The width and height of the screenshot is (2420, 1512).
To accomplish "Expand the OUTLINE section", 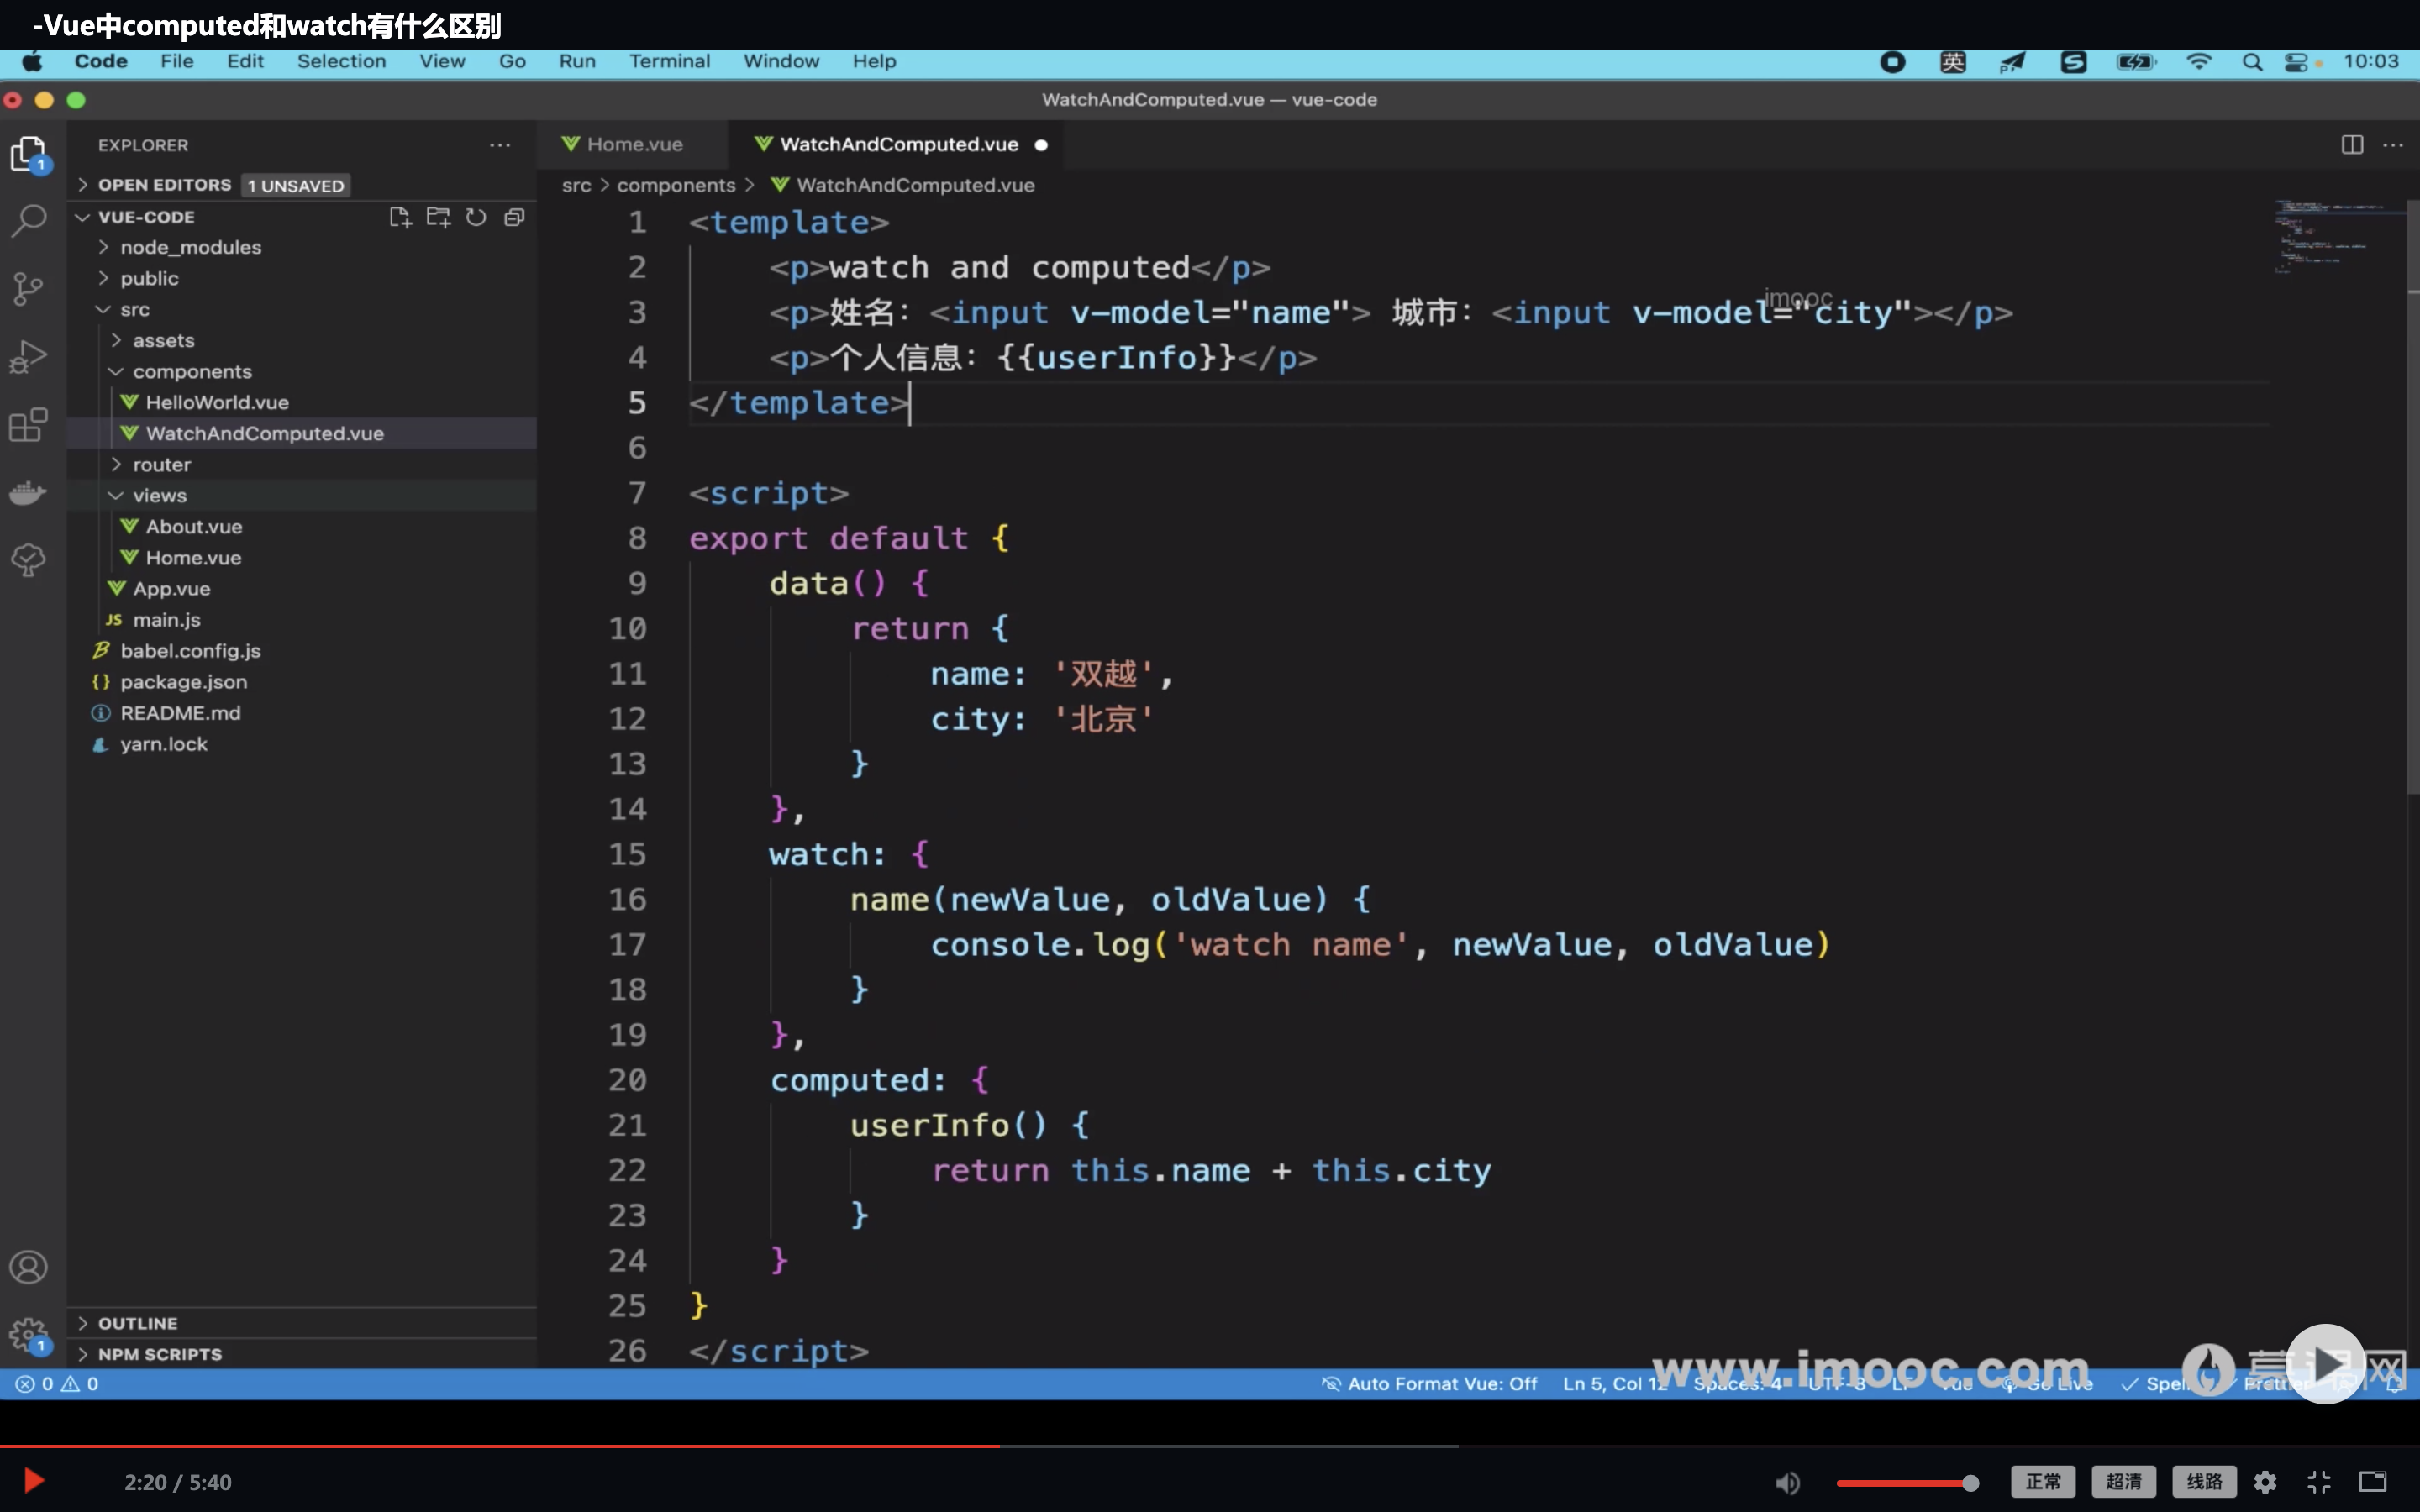I will point(138,1322).
